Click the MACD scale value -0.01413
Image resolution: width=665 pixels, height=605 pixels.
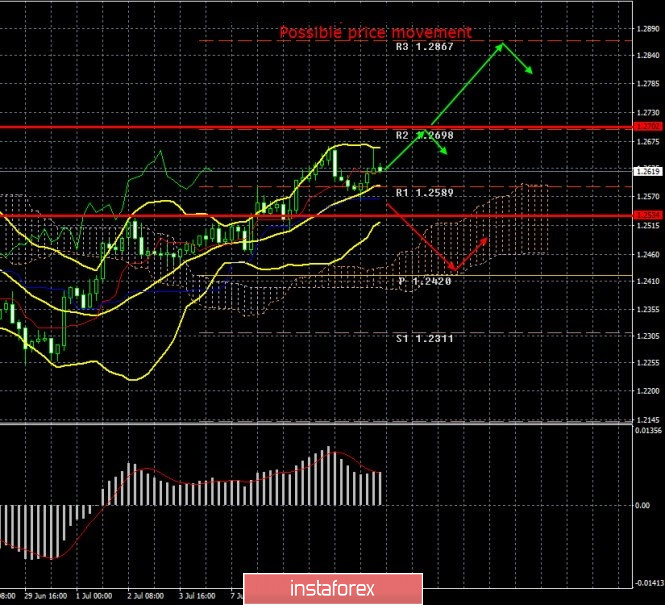coord(649,583)
